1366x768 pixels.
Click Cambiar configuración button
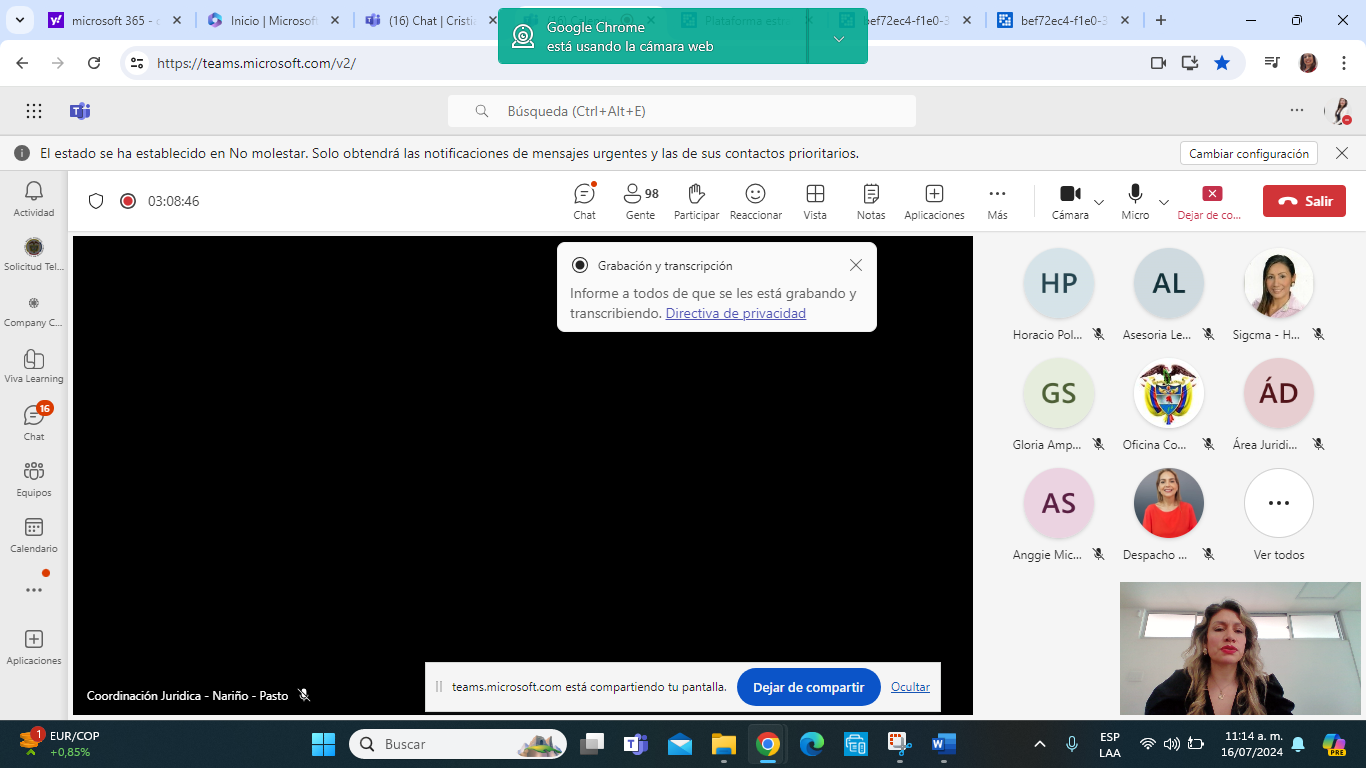pos(1249,153)
